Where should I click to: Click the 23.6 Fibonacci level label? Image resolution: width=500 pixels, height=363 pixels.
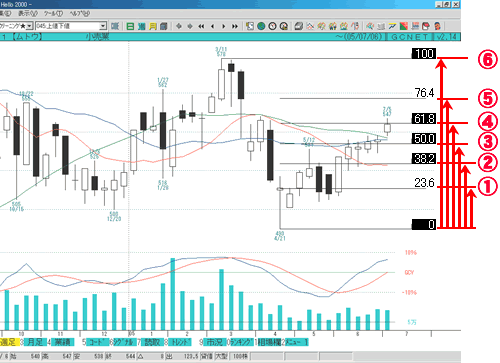[424, 183]
